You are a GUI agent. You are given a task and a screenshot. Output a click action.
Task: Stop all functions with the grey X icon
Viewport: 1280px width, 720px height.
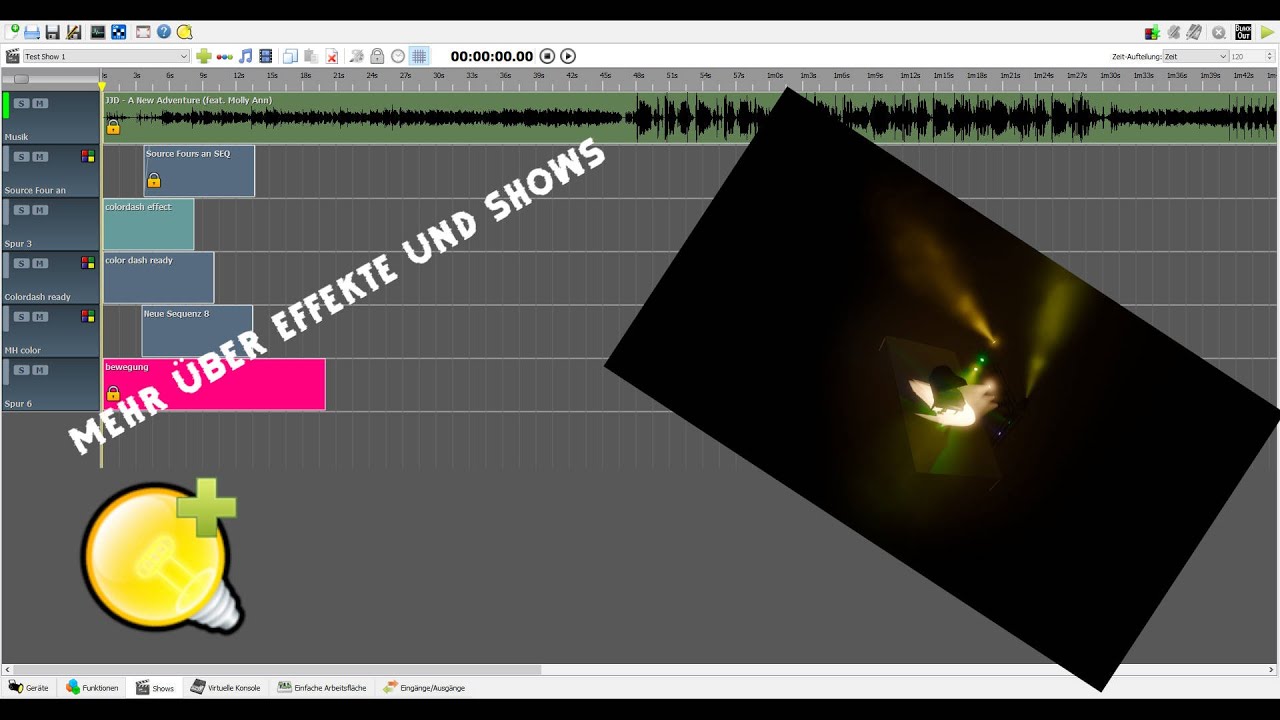tap(1219, 32)
